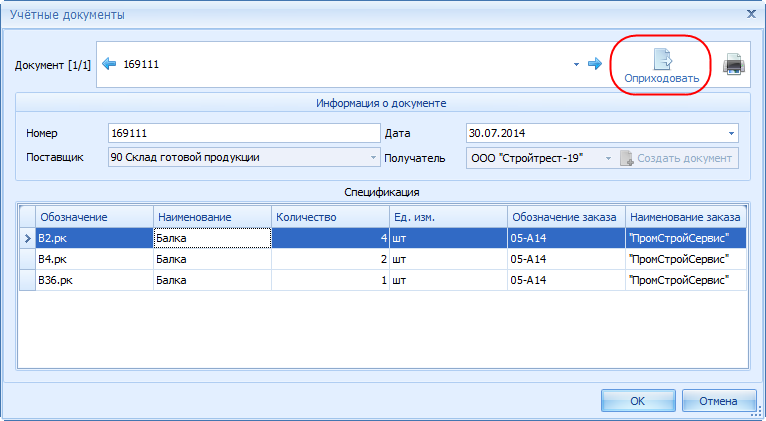766x421 pixels.
Task: Click the row selector of the B36.рк row
Action: pyautogui.click(x=27, y=280)
